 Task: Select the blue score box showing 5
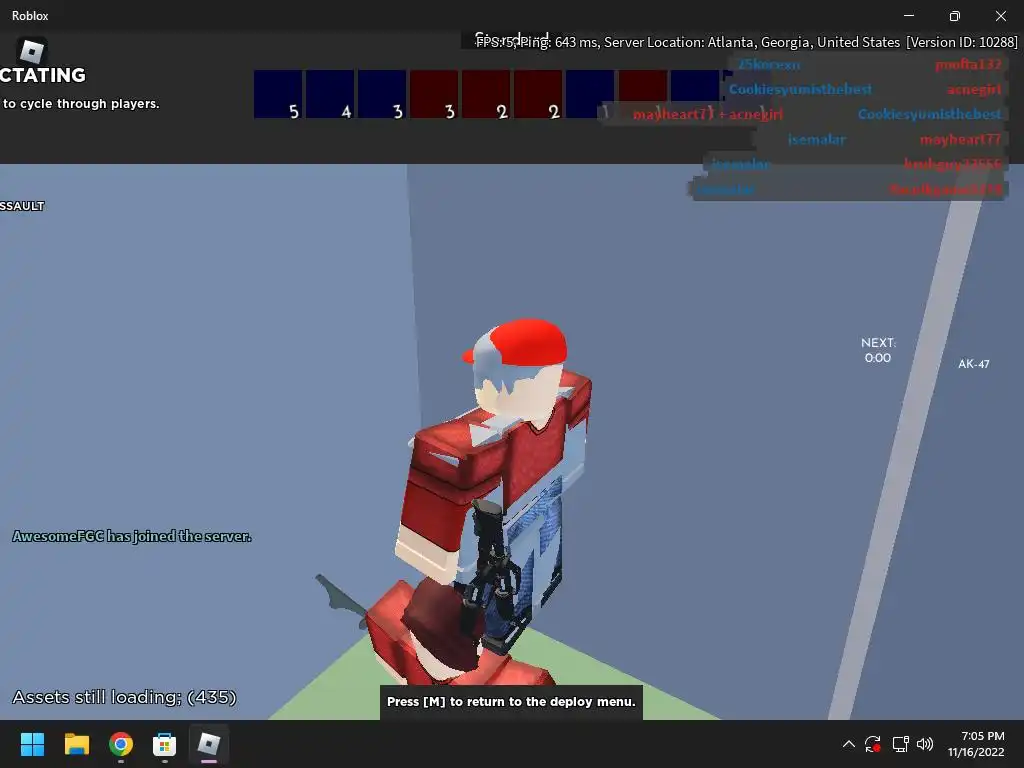coord(278,94)
